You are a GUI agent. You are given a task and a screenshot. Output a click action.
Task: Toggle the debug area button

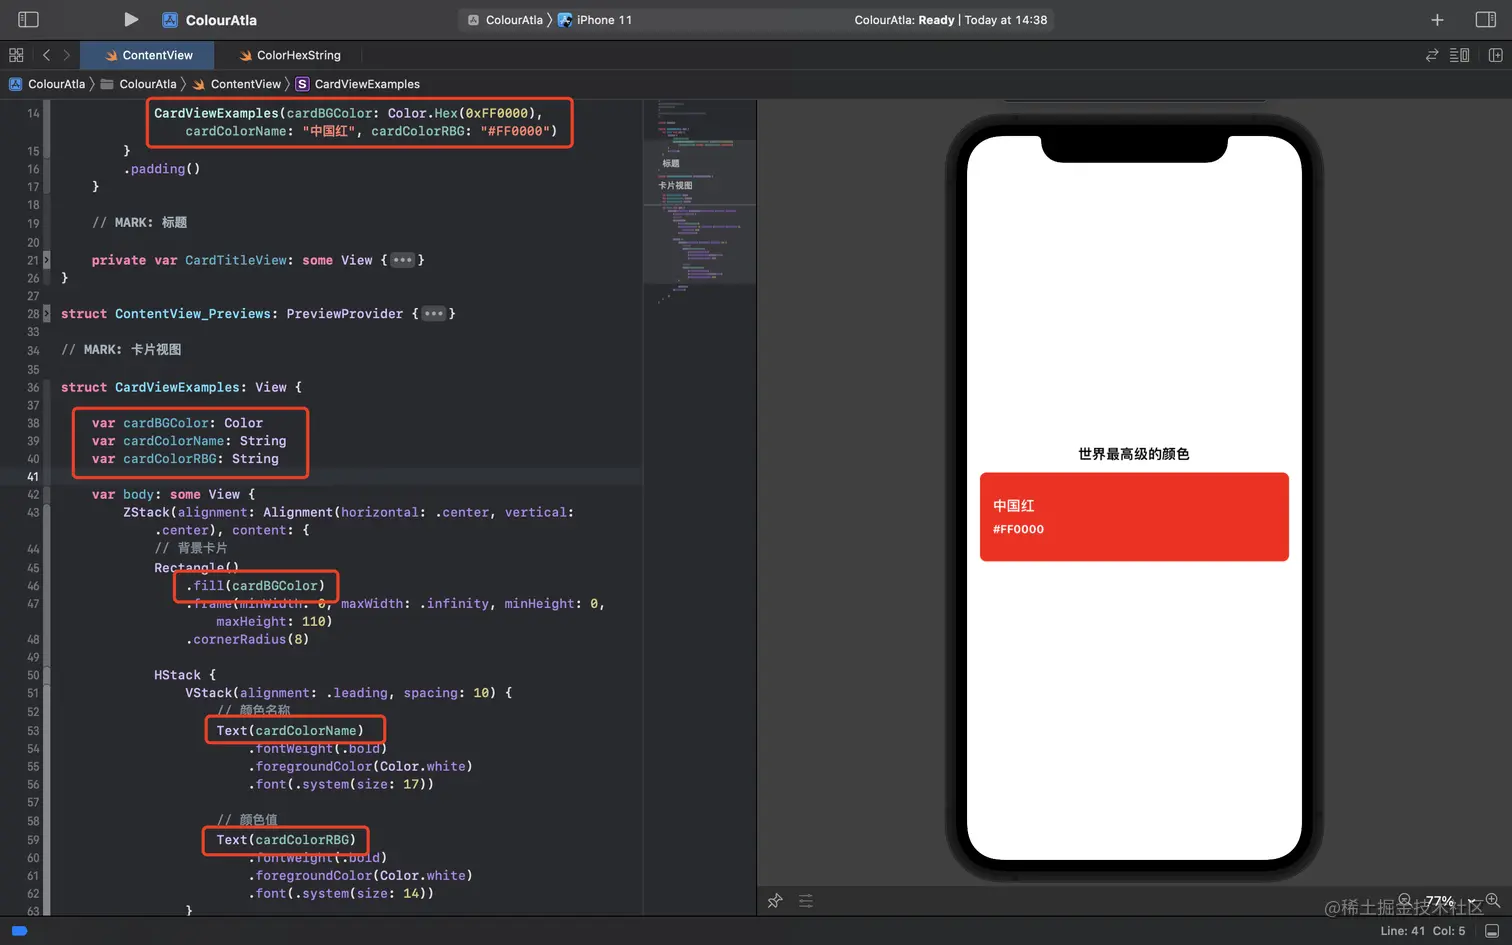pos(1492,931)
